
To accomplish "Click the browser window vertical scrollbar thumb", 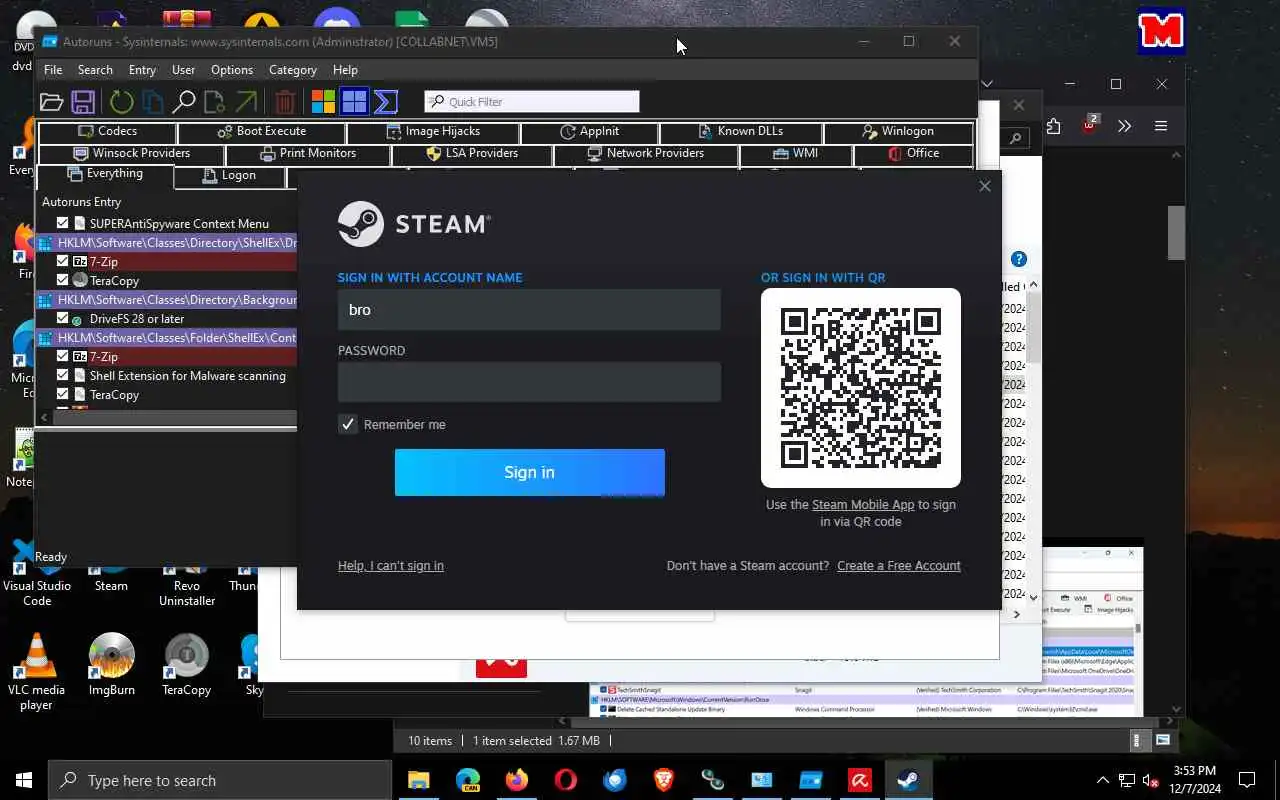I will point(1176,232).
